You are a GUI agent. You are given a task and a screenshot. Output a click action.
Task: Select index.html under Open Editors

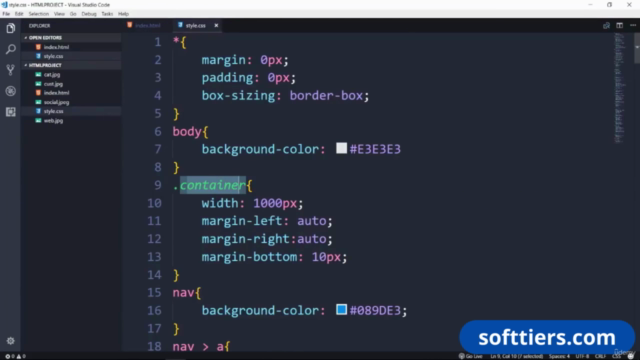pyautogui.click(x=71, y=47)
